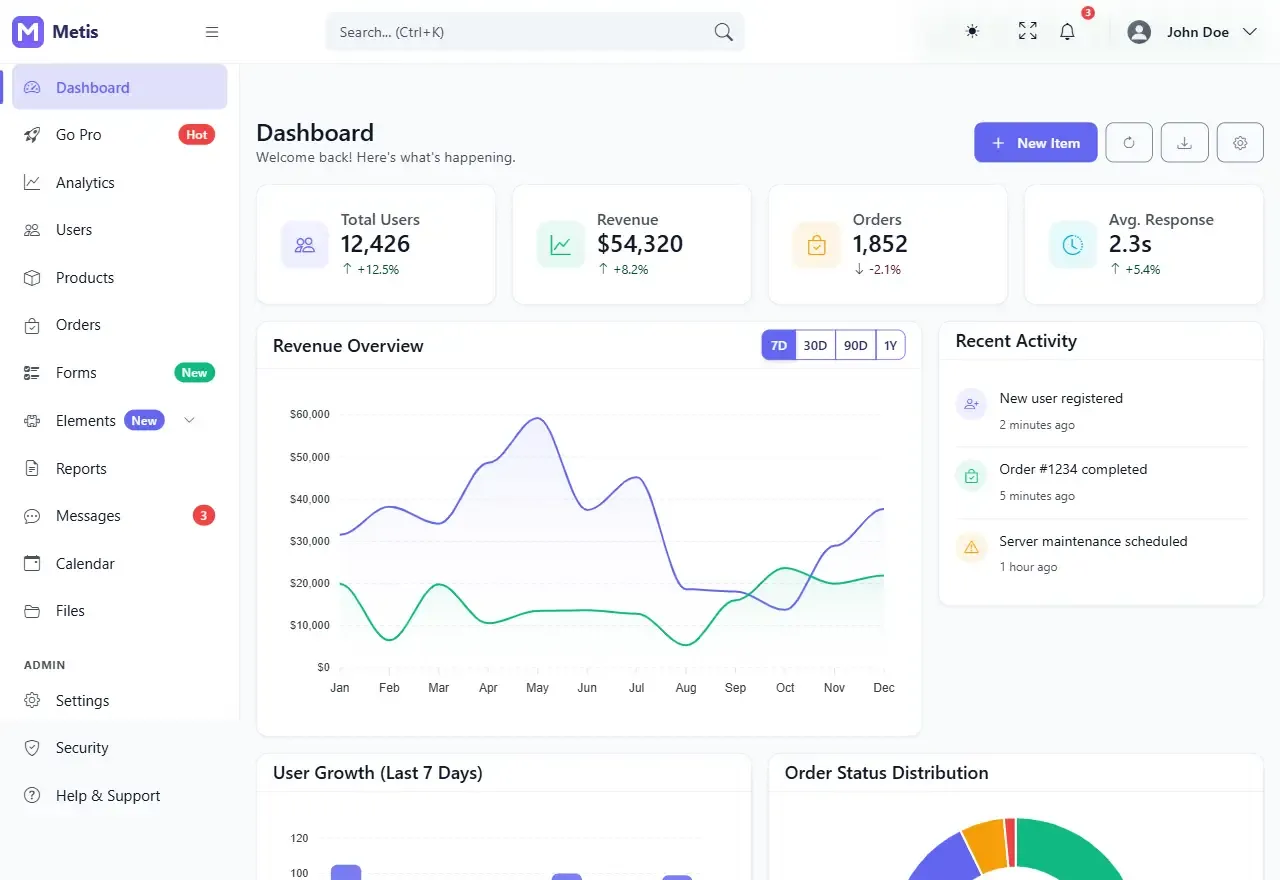
Task: Open Analytics in the sidebar
Action: (120, 182)
